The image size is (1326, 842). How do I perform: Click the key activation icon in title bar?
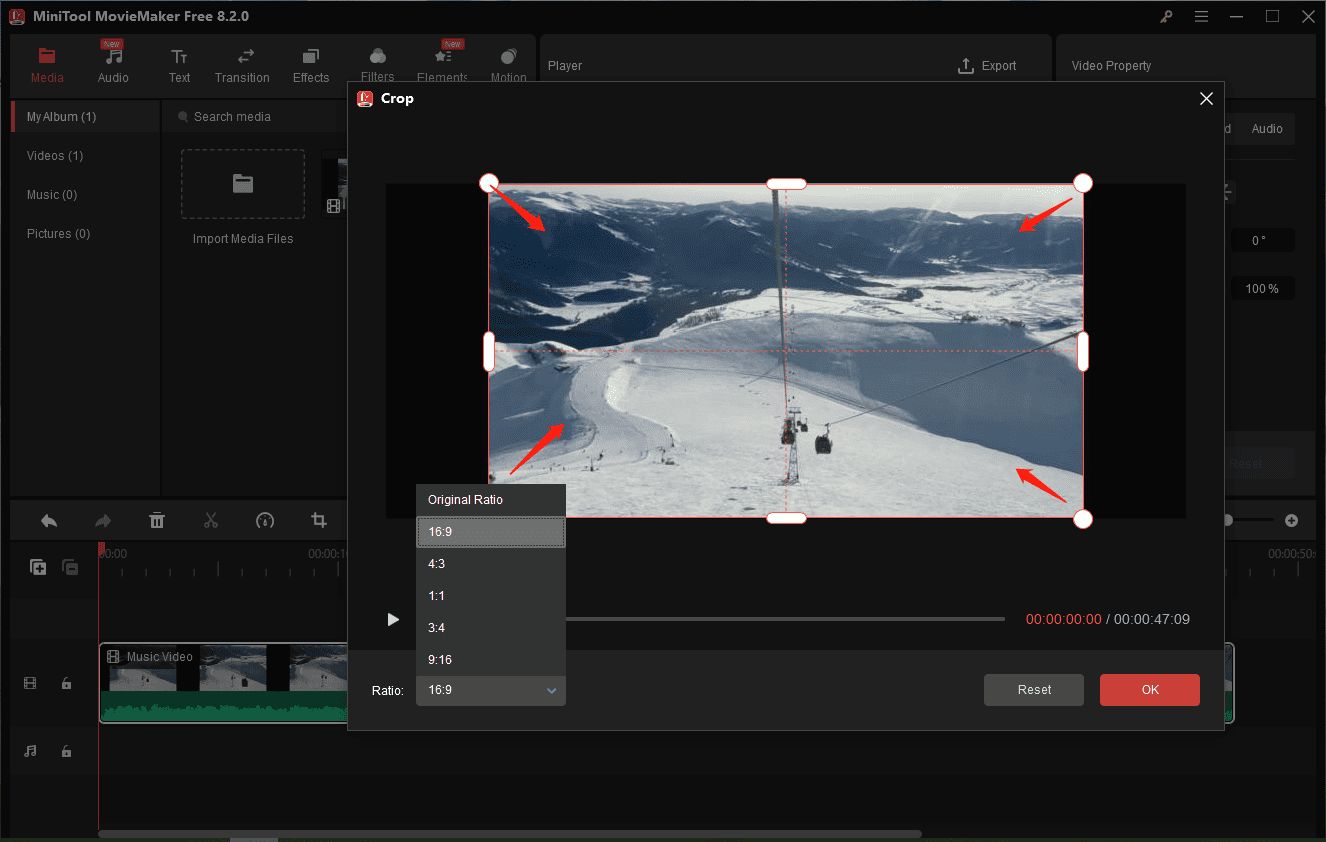click(x=1166, y=16)
